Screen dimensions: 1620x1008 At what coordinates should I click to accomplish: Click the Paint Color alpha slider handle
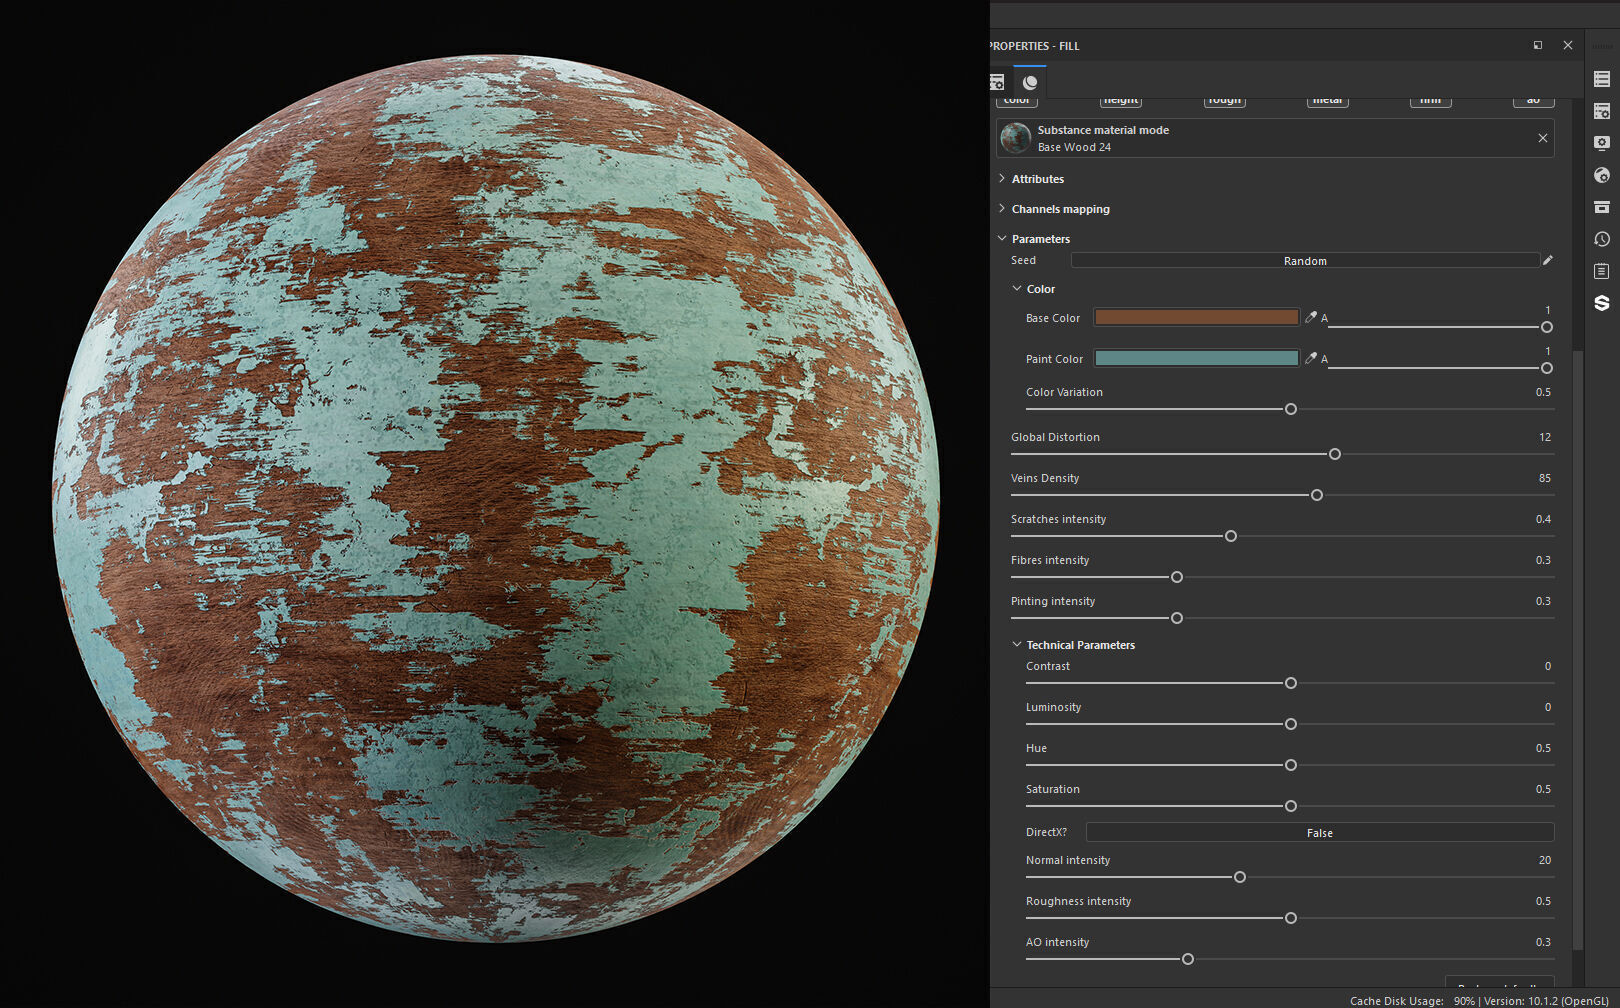(1547, 368)
